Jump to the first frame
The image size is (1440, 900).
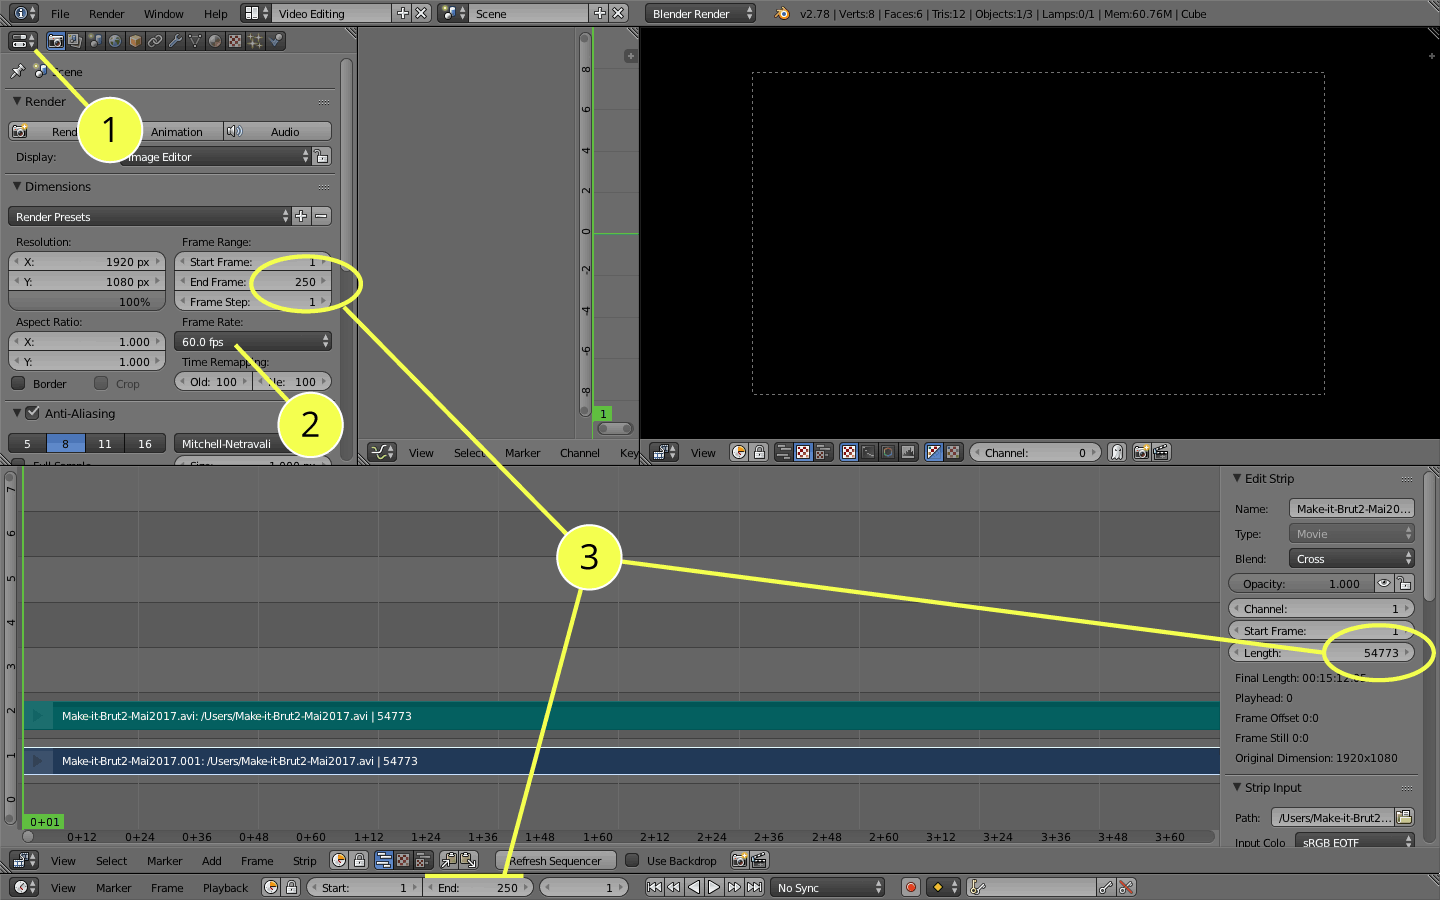click(x=654, y=887)
